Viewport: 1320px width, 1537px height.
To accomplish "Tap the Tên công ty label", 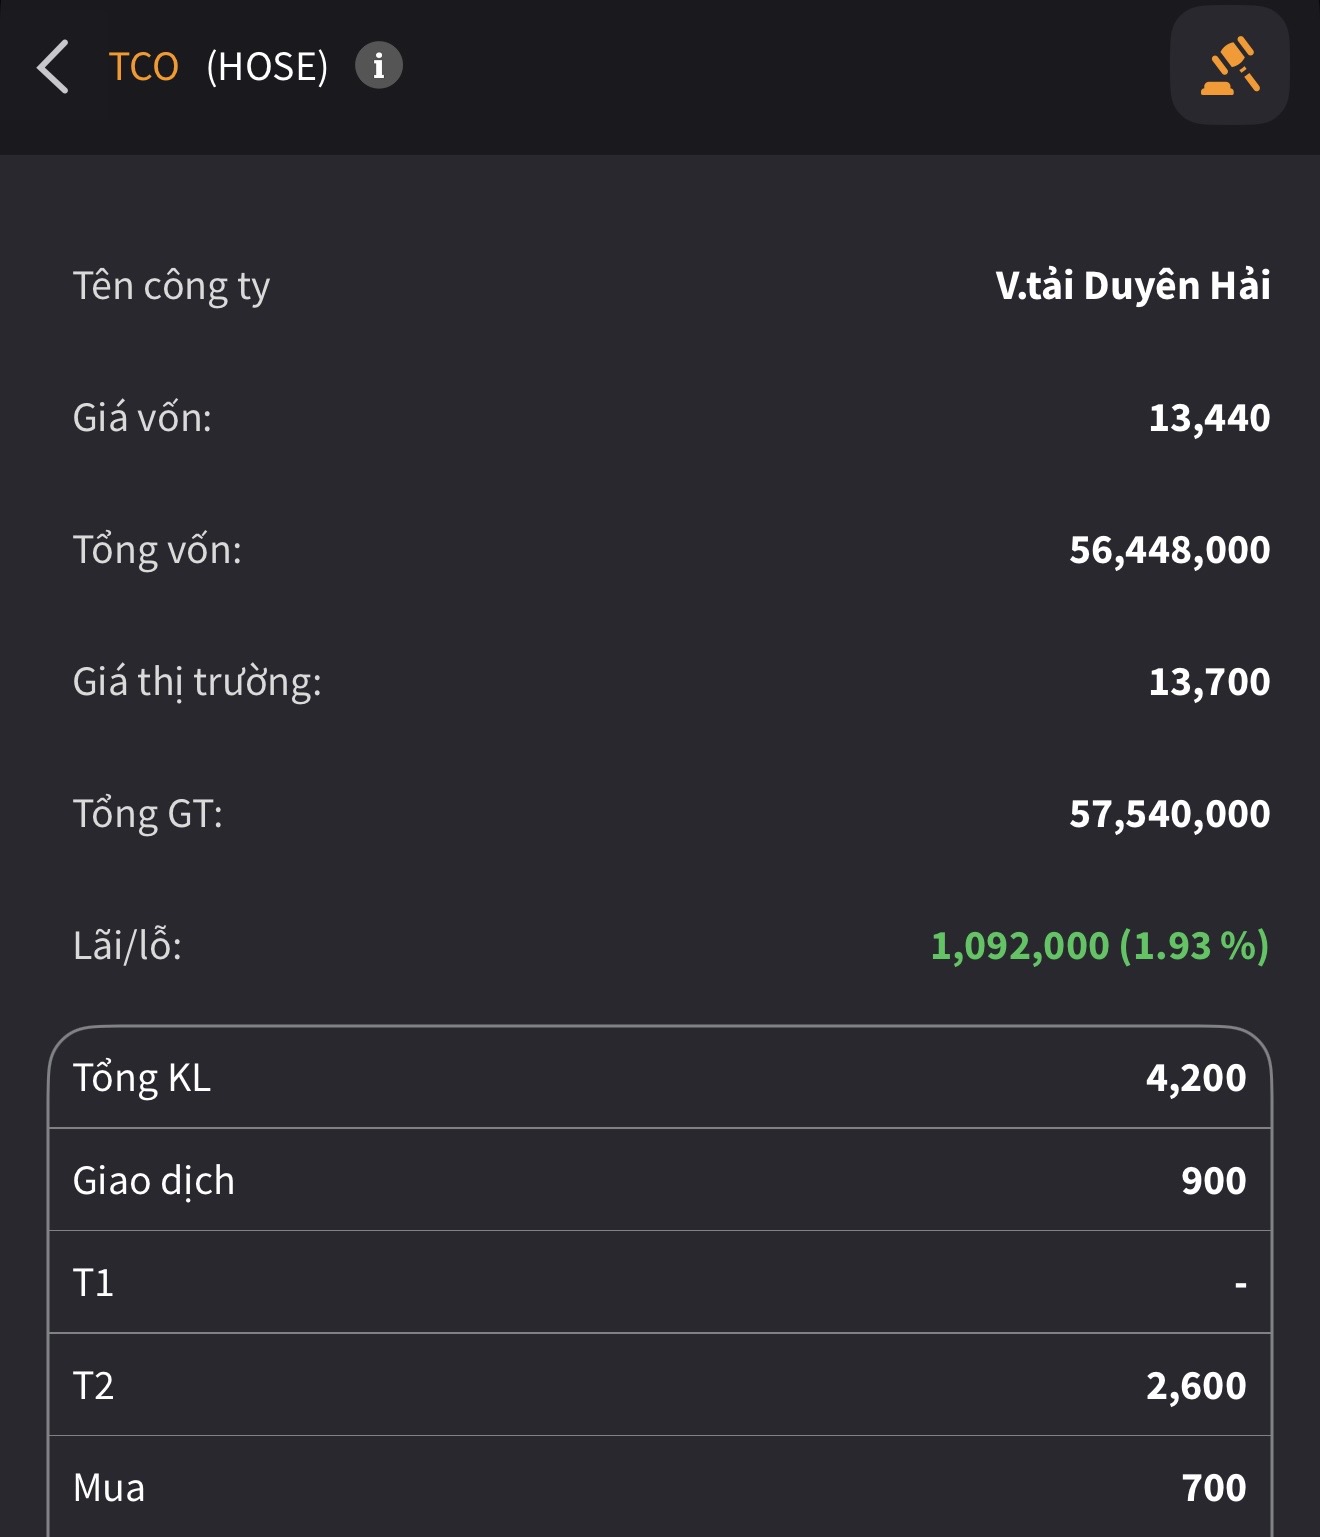I will (171, 287).
